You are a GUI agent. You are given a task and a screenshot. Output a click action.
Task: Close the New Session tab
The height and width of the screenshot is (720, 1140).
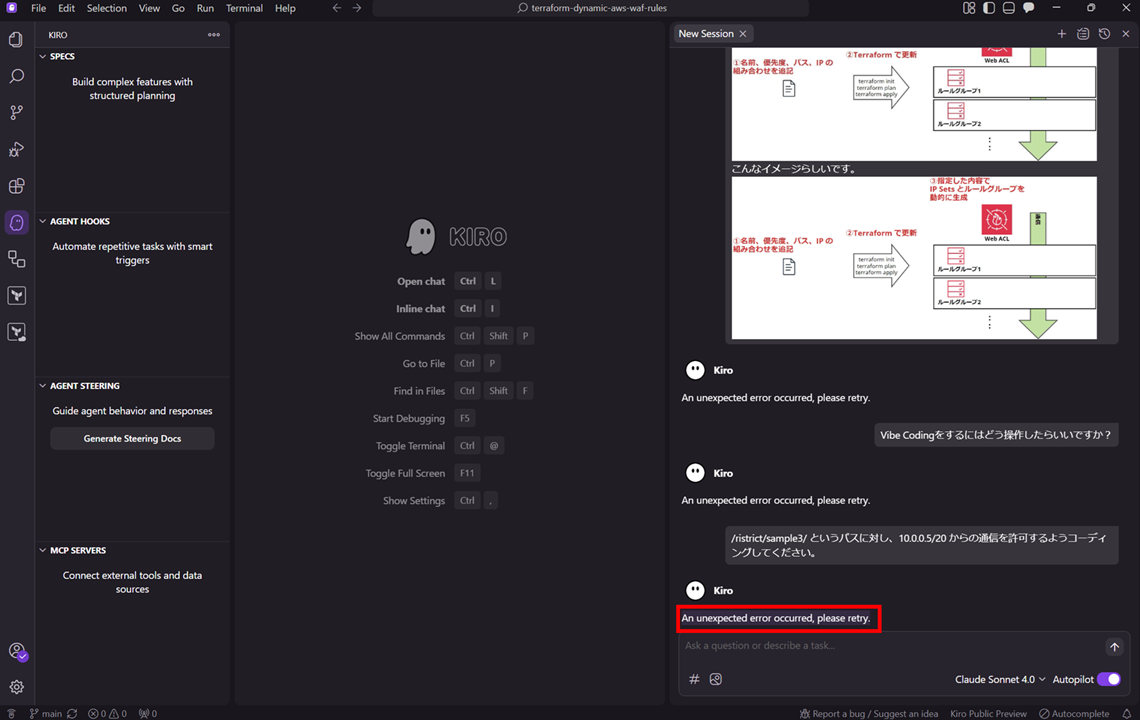click(x=743, y=34)
